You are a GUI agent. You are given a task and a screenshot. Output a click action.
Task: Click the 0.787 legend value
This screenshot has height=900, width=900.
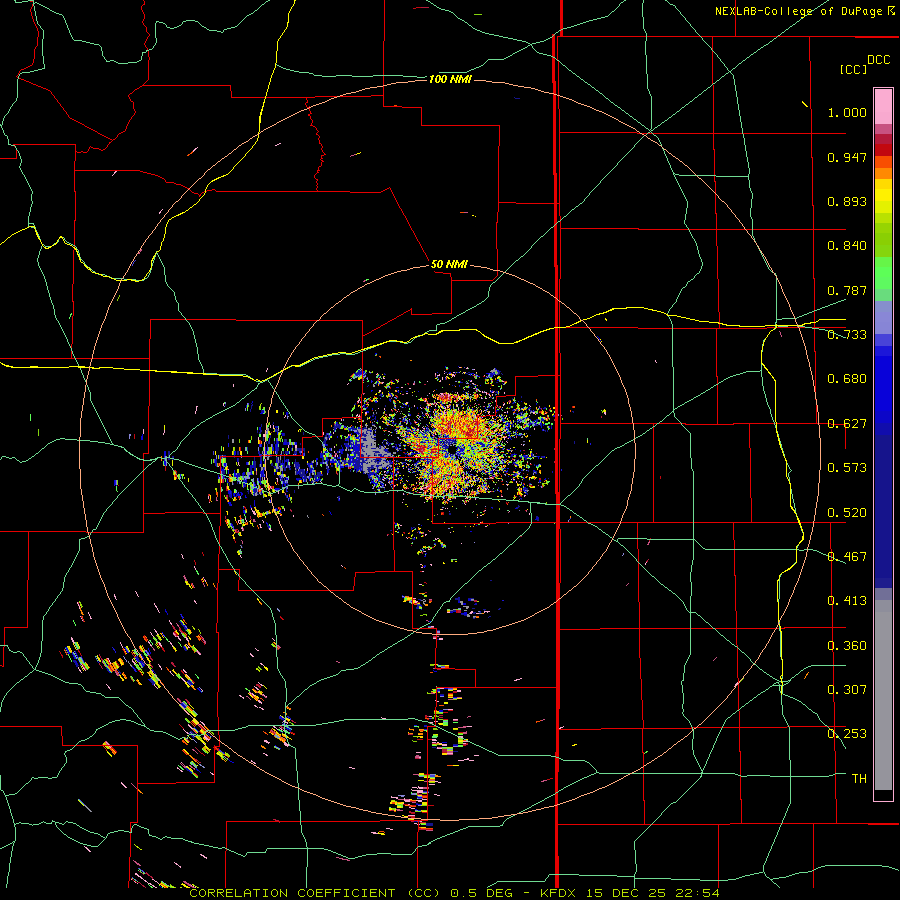[847, 290]
